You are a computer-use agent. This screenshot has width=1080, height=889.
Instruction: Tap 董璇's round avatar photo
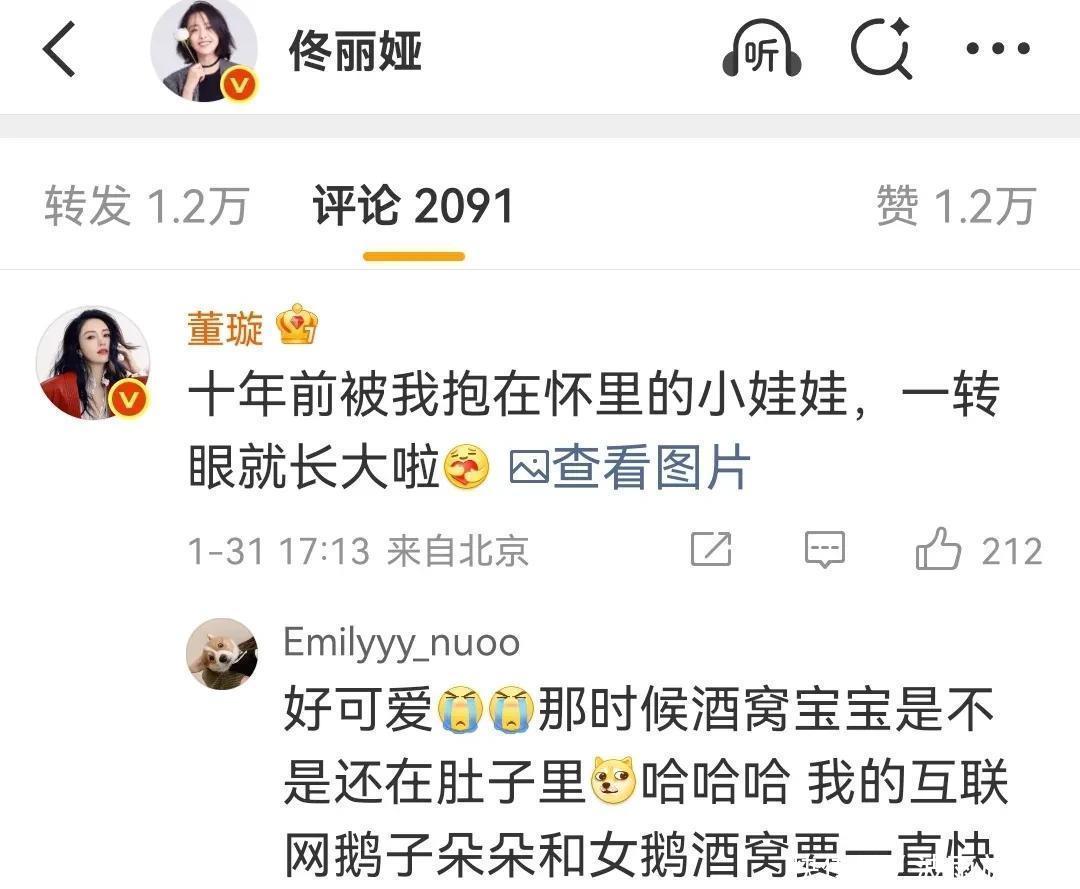pyautogui.click(x=93, y=363)
